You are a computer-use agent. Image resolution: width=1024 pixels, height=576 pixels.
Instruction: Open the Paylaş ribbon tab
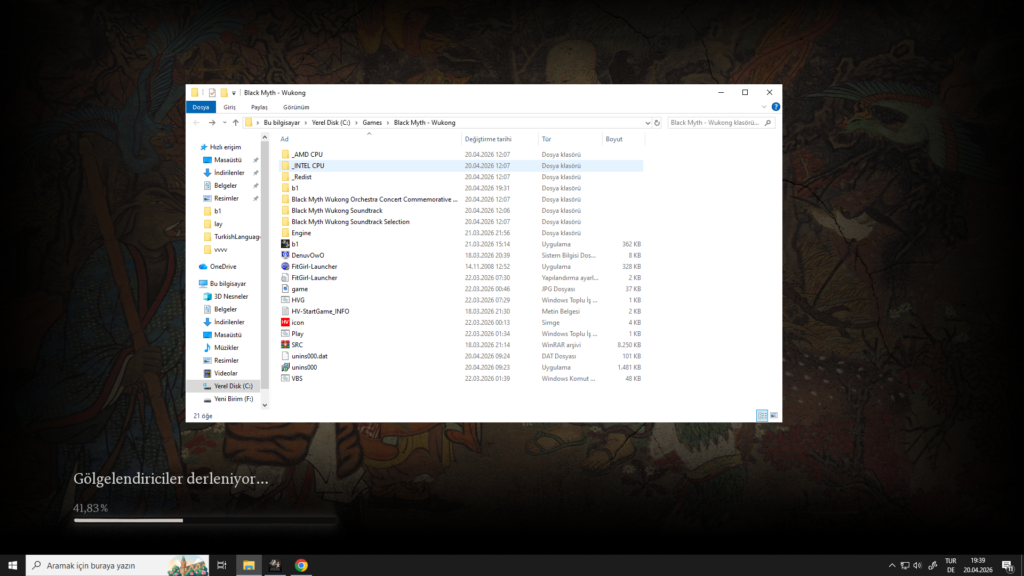259,107
